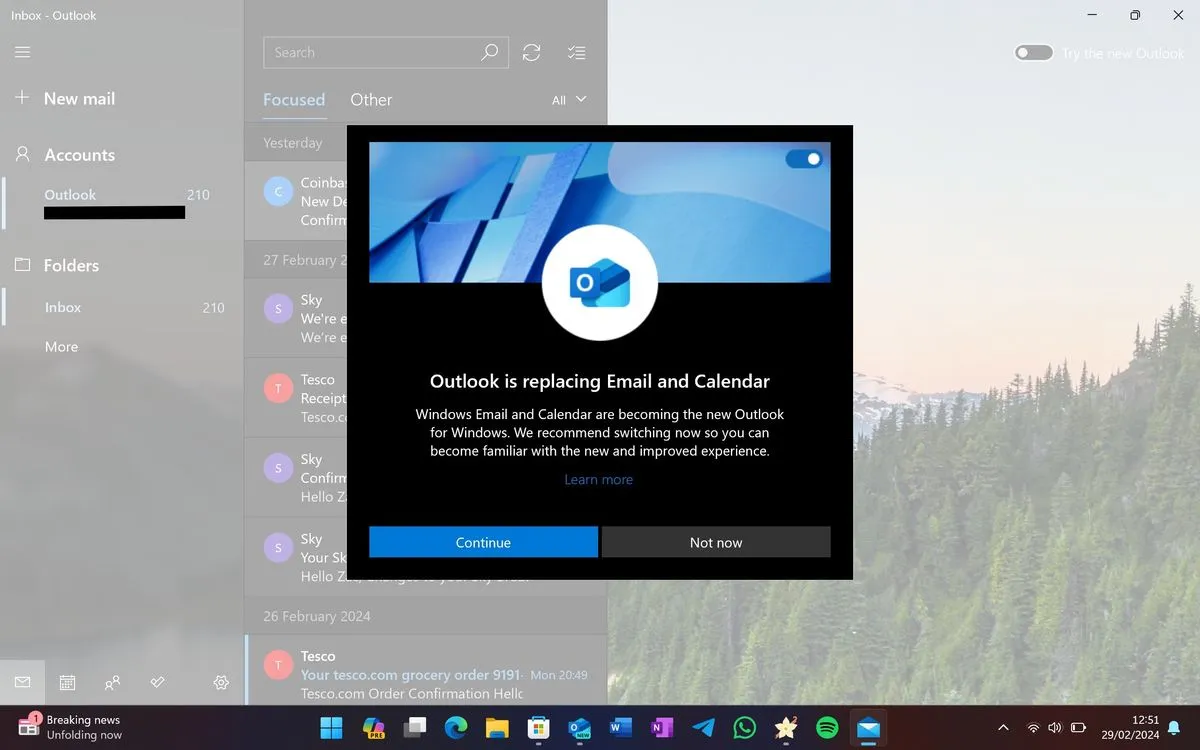Image resolution: width=1200 pixels, height=750 pixels.
Task: Open Calendar from the bottom navigation bar
Action: pyautogui.click(x=67, y=682)
